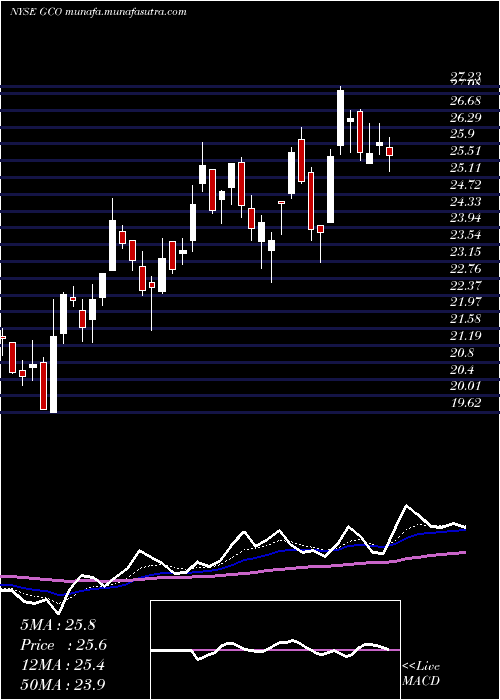Viewport: 500px width, 700px height.
Task: Click the 20.01 price axis label
Action: 465,386
